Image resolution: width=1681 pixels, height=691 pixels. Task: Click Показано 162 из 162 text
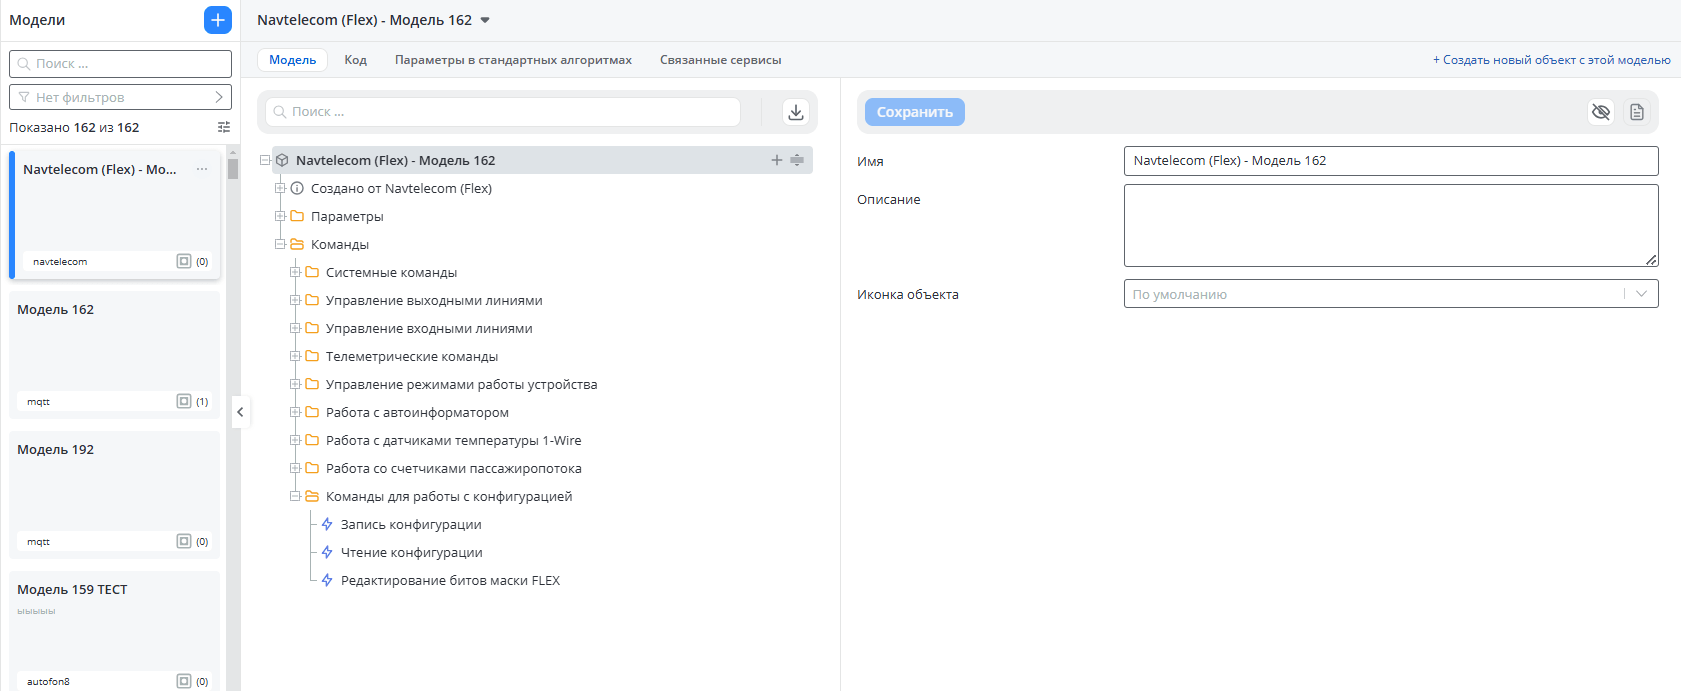74,127
